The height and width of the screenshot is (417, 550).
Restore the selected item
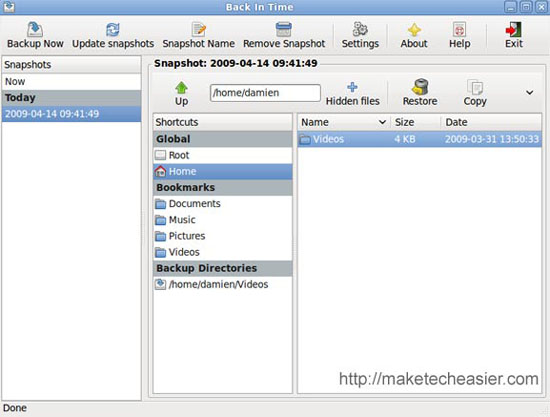click(x=420, y=93)
